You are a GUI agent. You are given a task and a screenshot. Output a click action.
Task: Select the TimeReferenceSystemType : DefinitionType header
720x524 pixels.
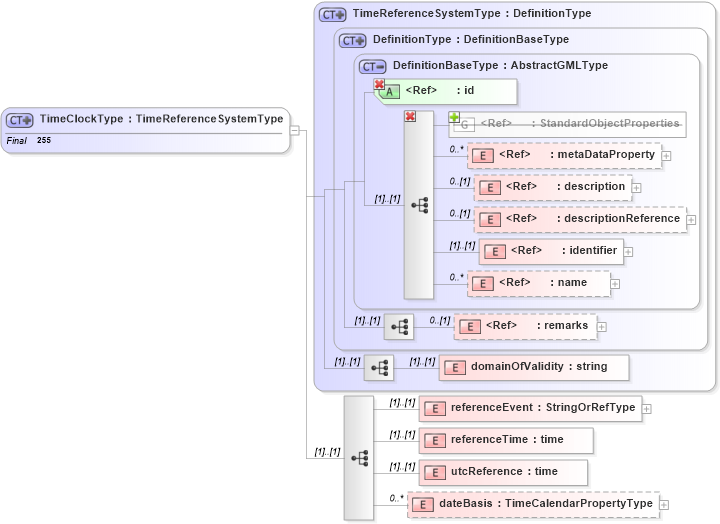(x=472, y=13)
